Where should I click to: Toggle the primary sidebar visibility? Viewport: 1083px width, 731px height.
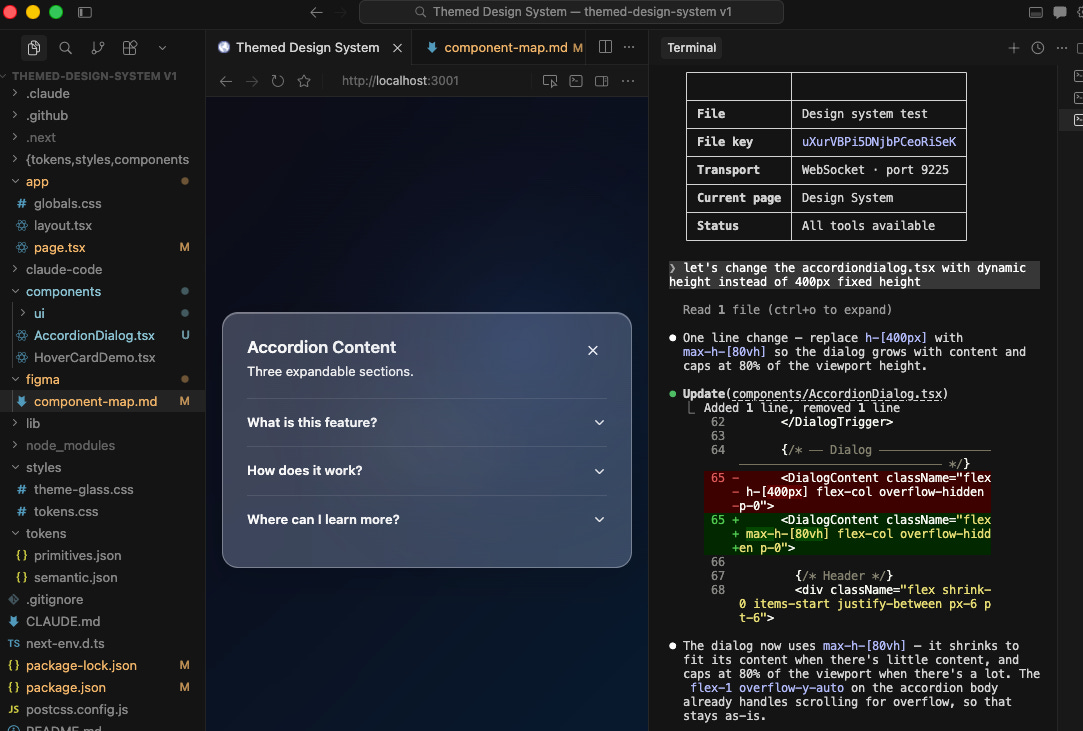click(x=84, y=13)
